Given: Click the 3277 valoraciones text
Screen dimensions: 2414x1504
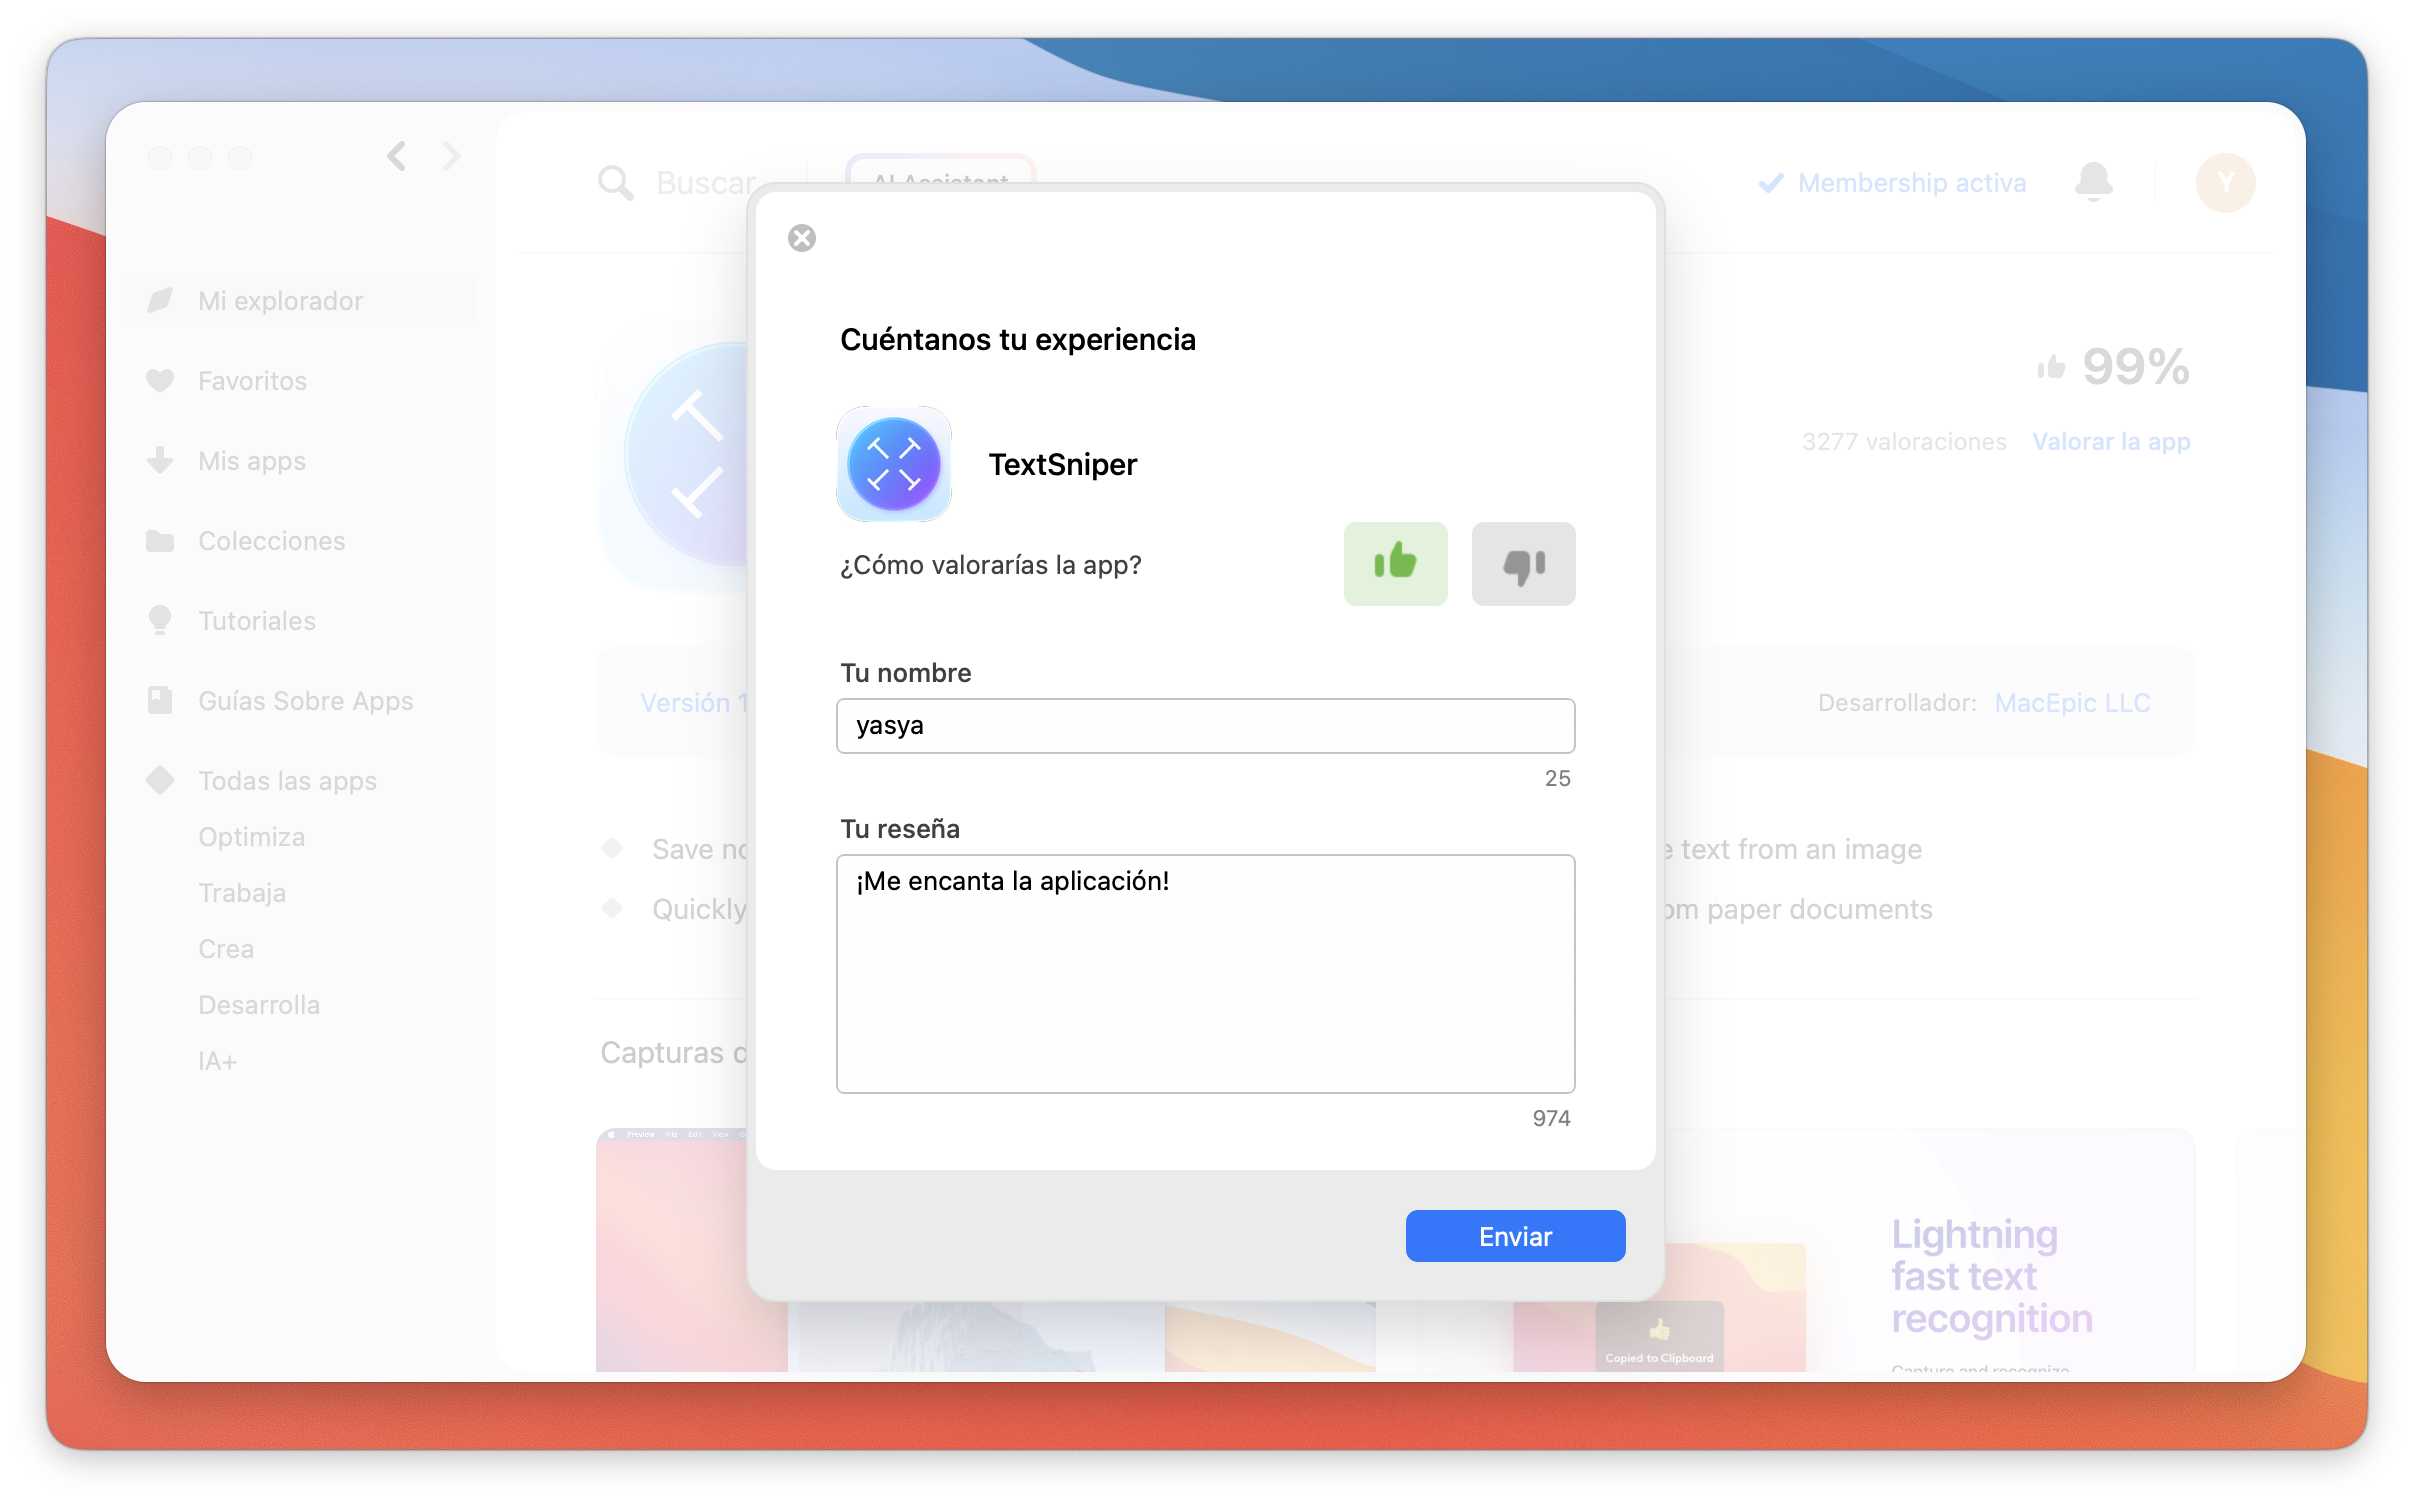Looking at the screenshot, I should tap(1904, 442).
